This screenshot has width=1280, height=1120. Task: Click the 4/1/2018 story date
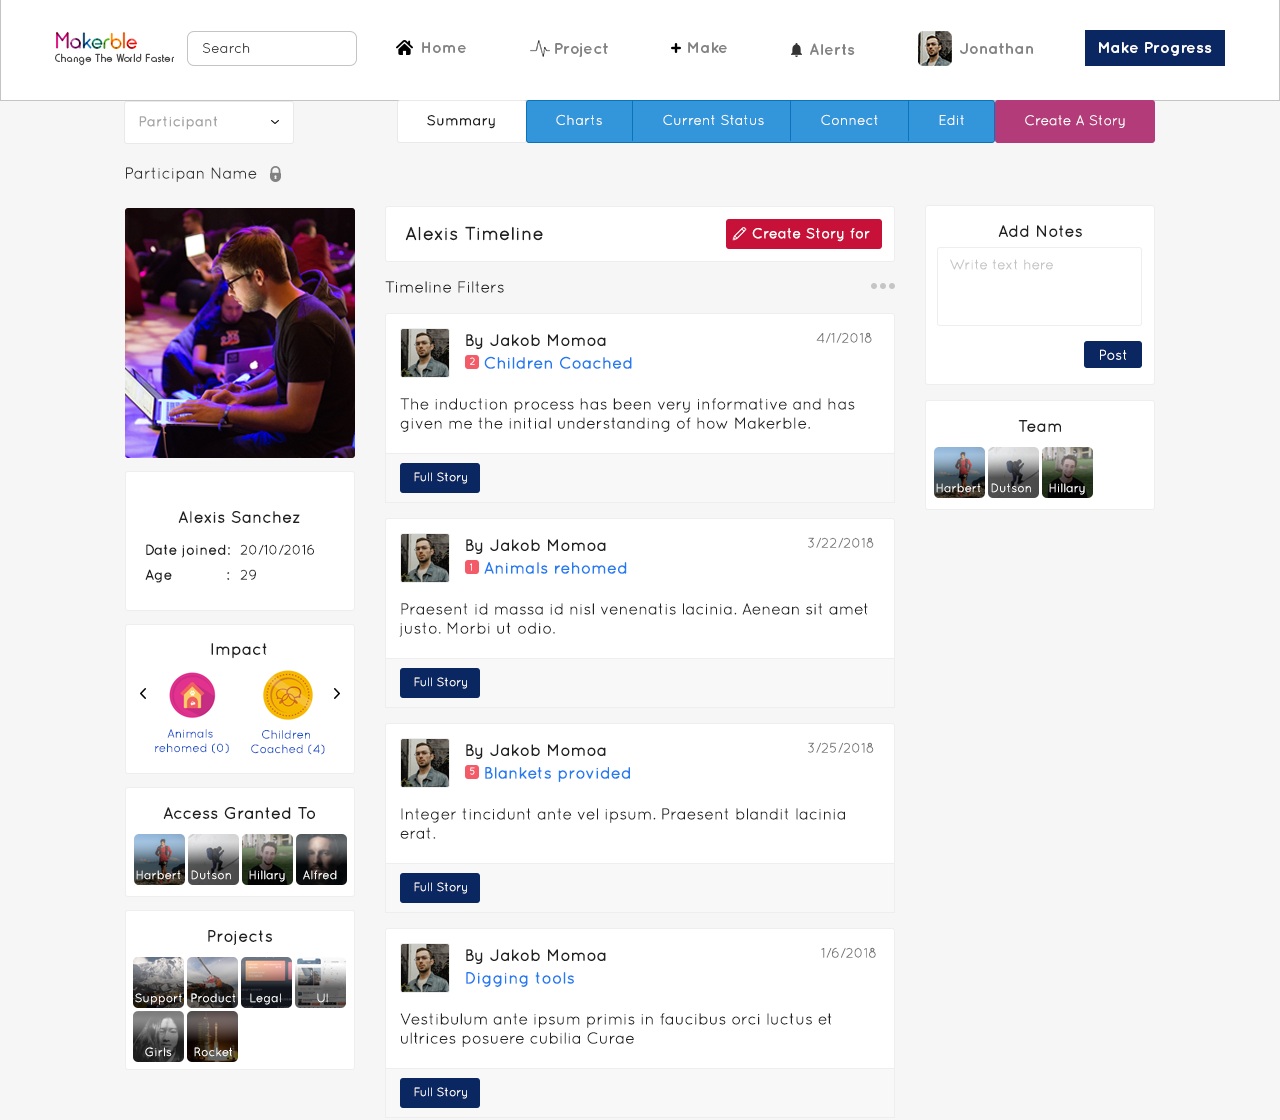tap(844, 338)
